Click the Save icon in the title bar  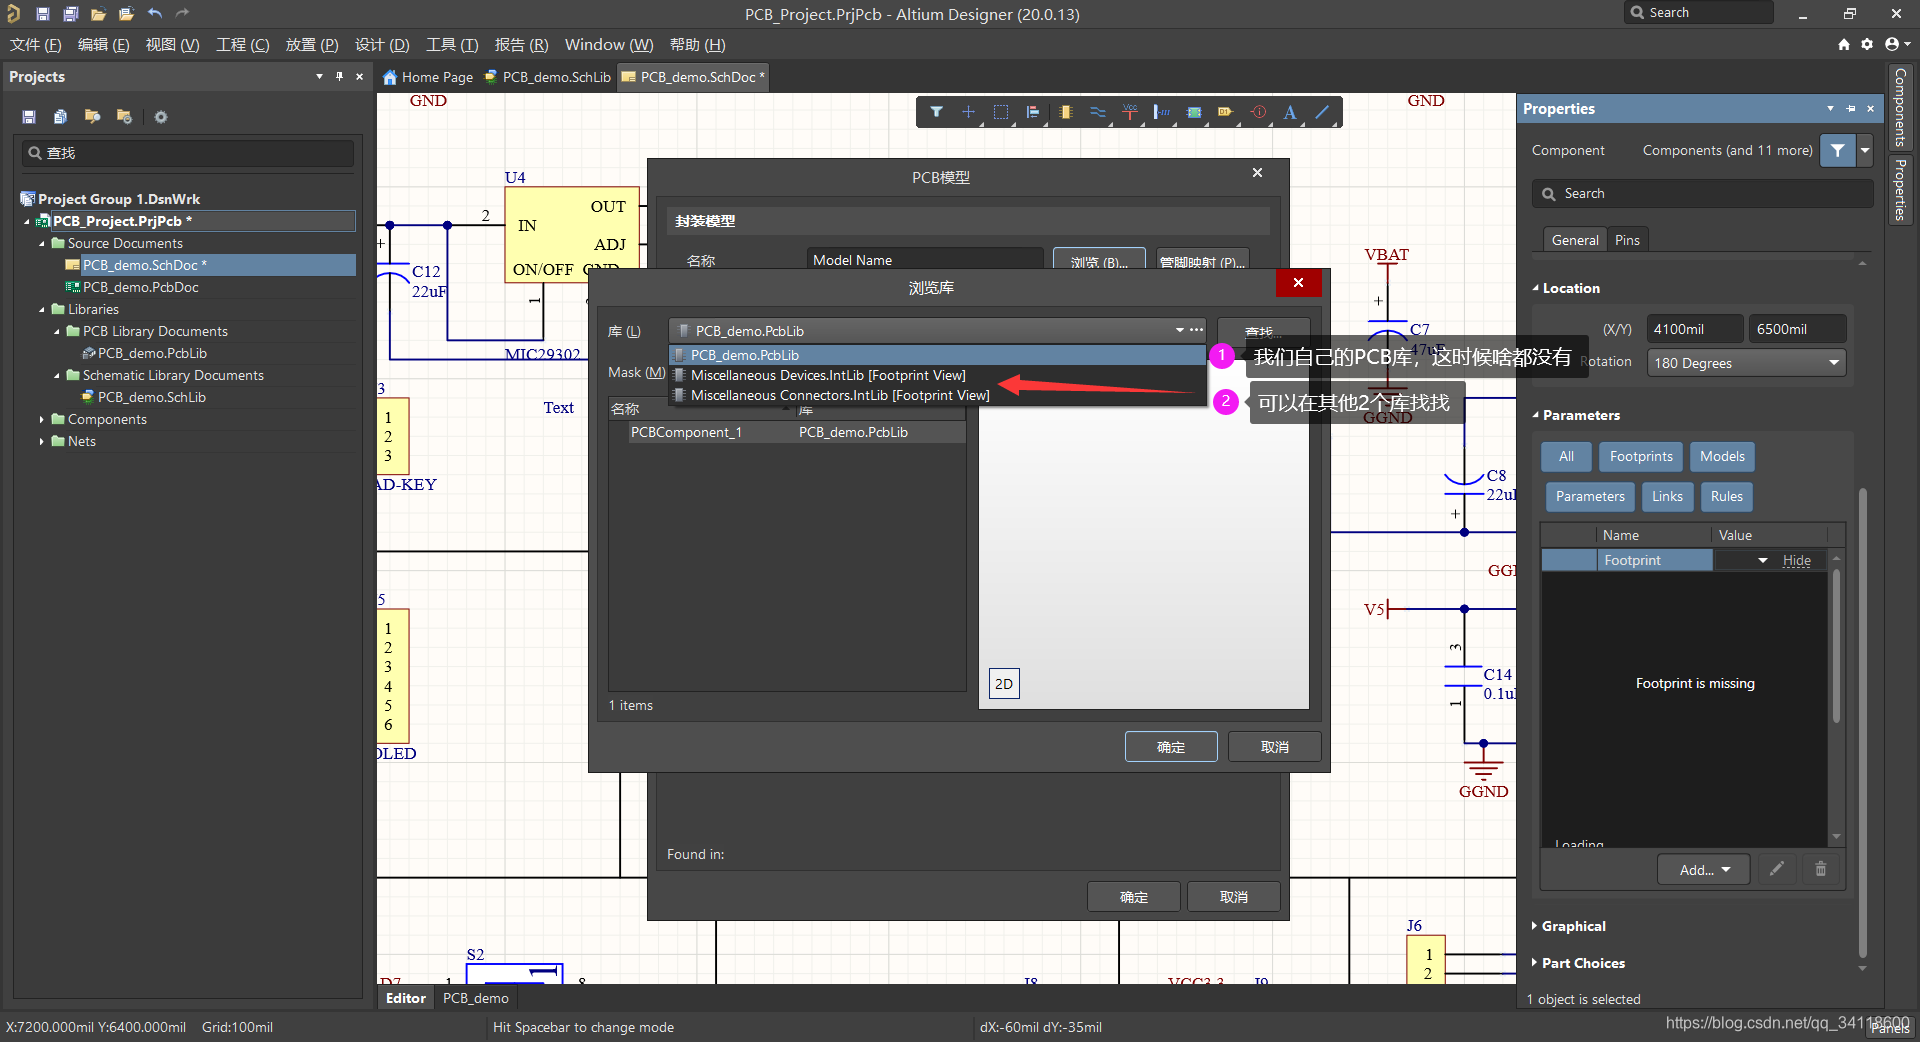tap(42, 14)
